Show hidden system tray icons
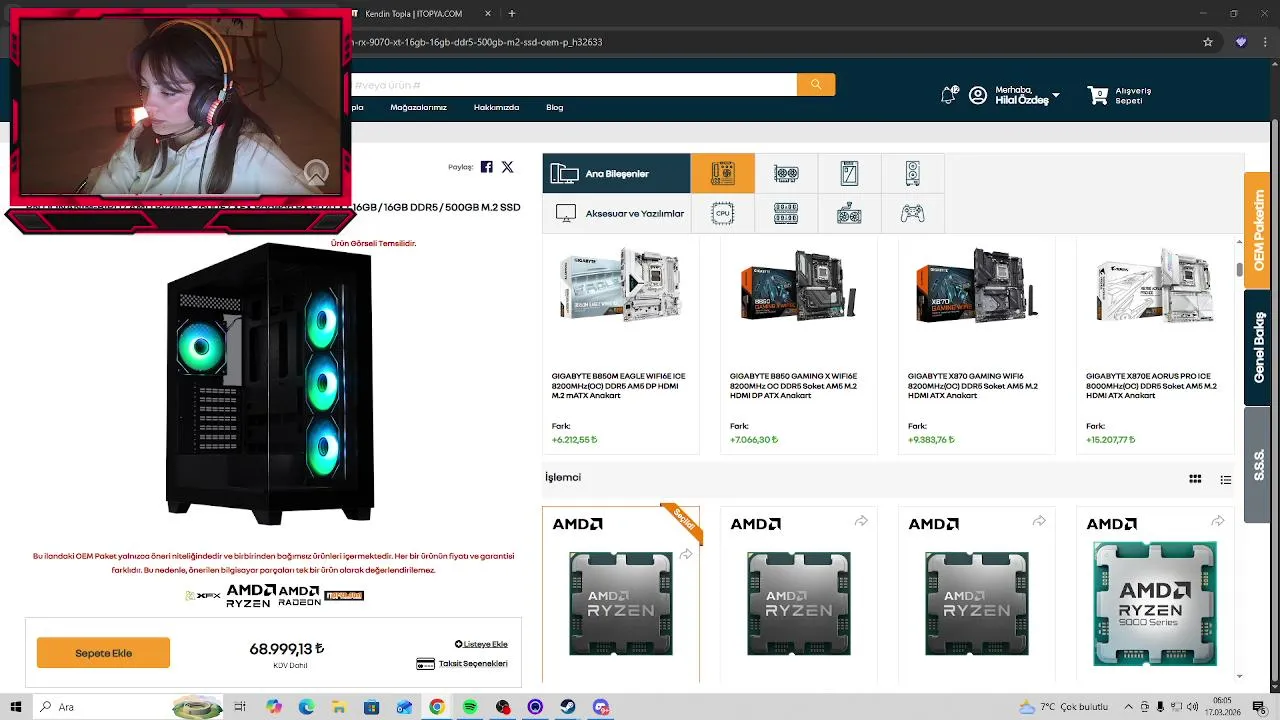 pyautogui.click(x=1129, y=707)
